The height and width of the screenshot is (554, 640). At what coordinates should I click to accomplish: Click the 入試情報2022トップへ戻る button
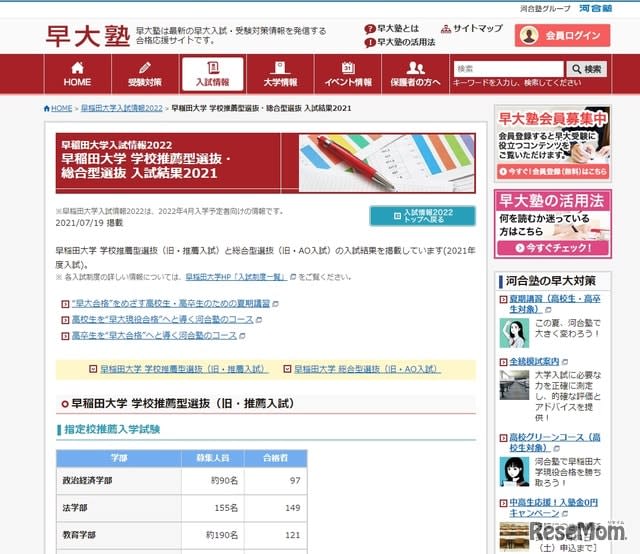pos(422,216)
